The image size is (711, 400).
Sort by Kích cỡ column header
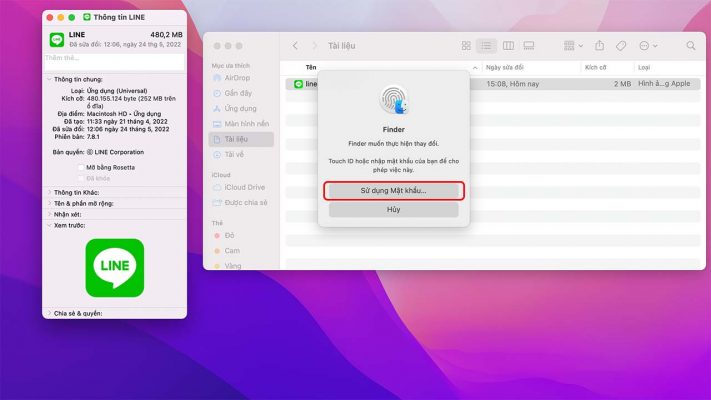(x=595, y=68)
